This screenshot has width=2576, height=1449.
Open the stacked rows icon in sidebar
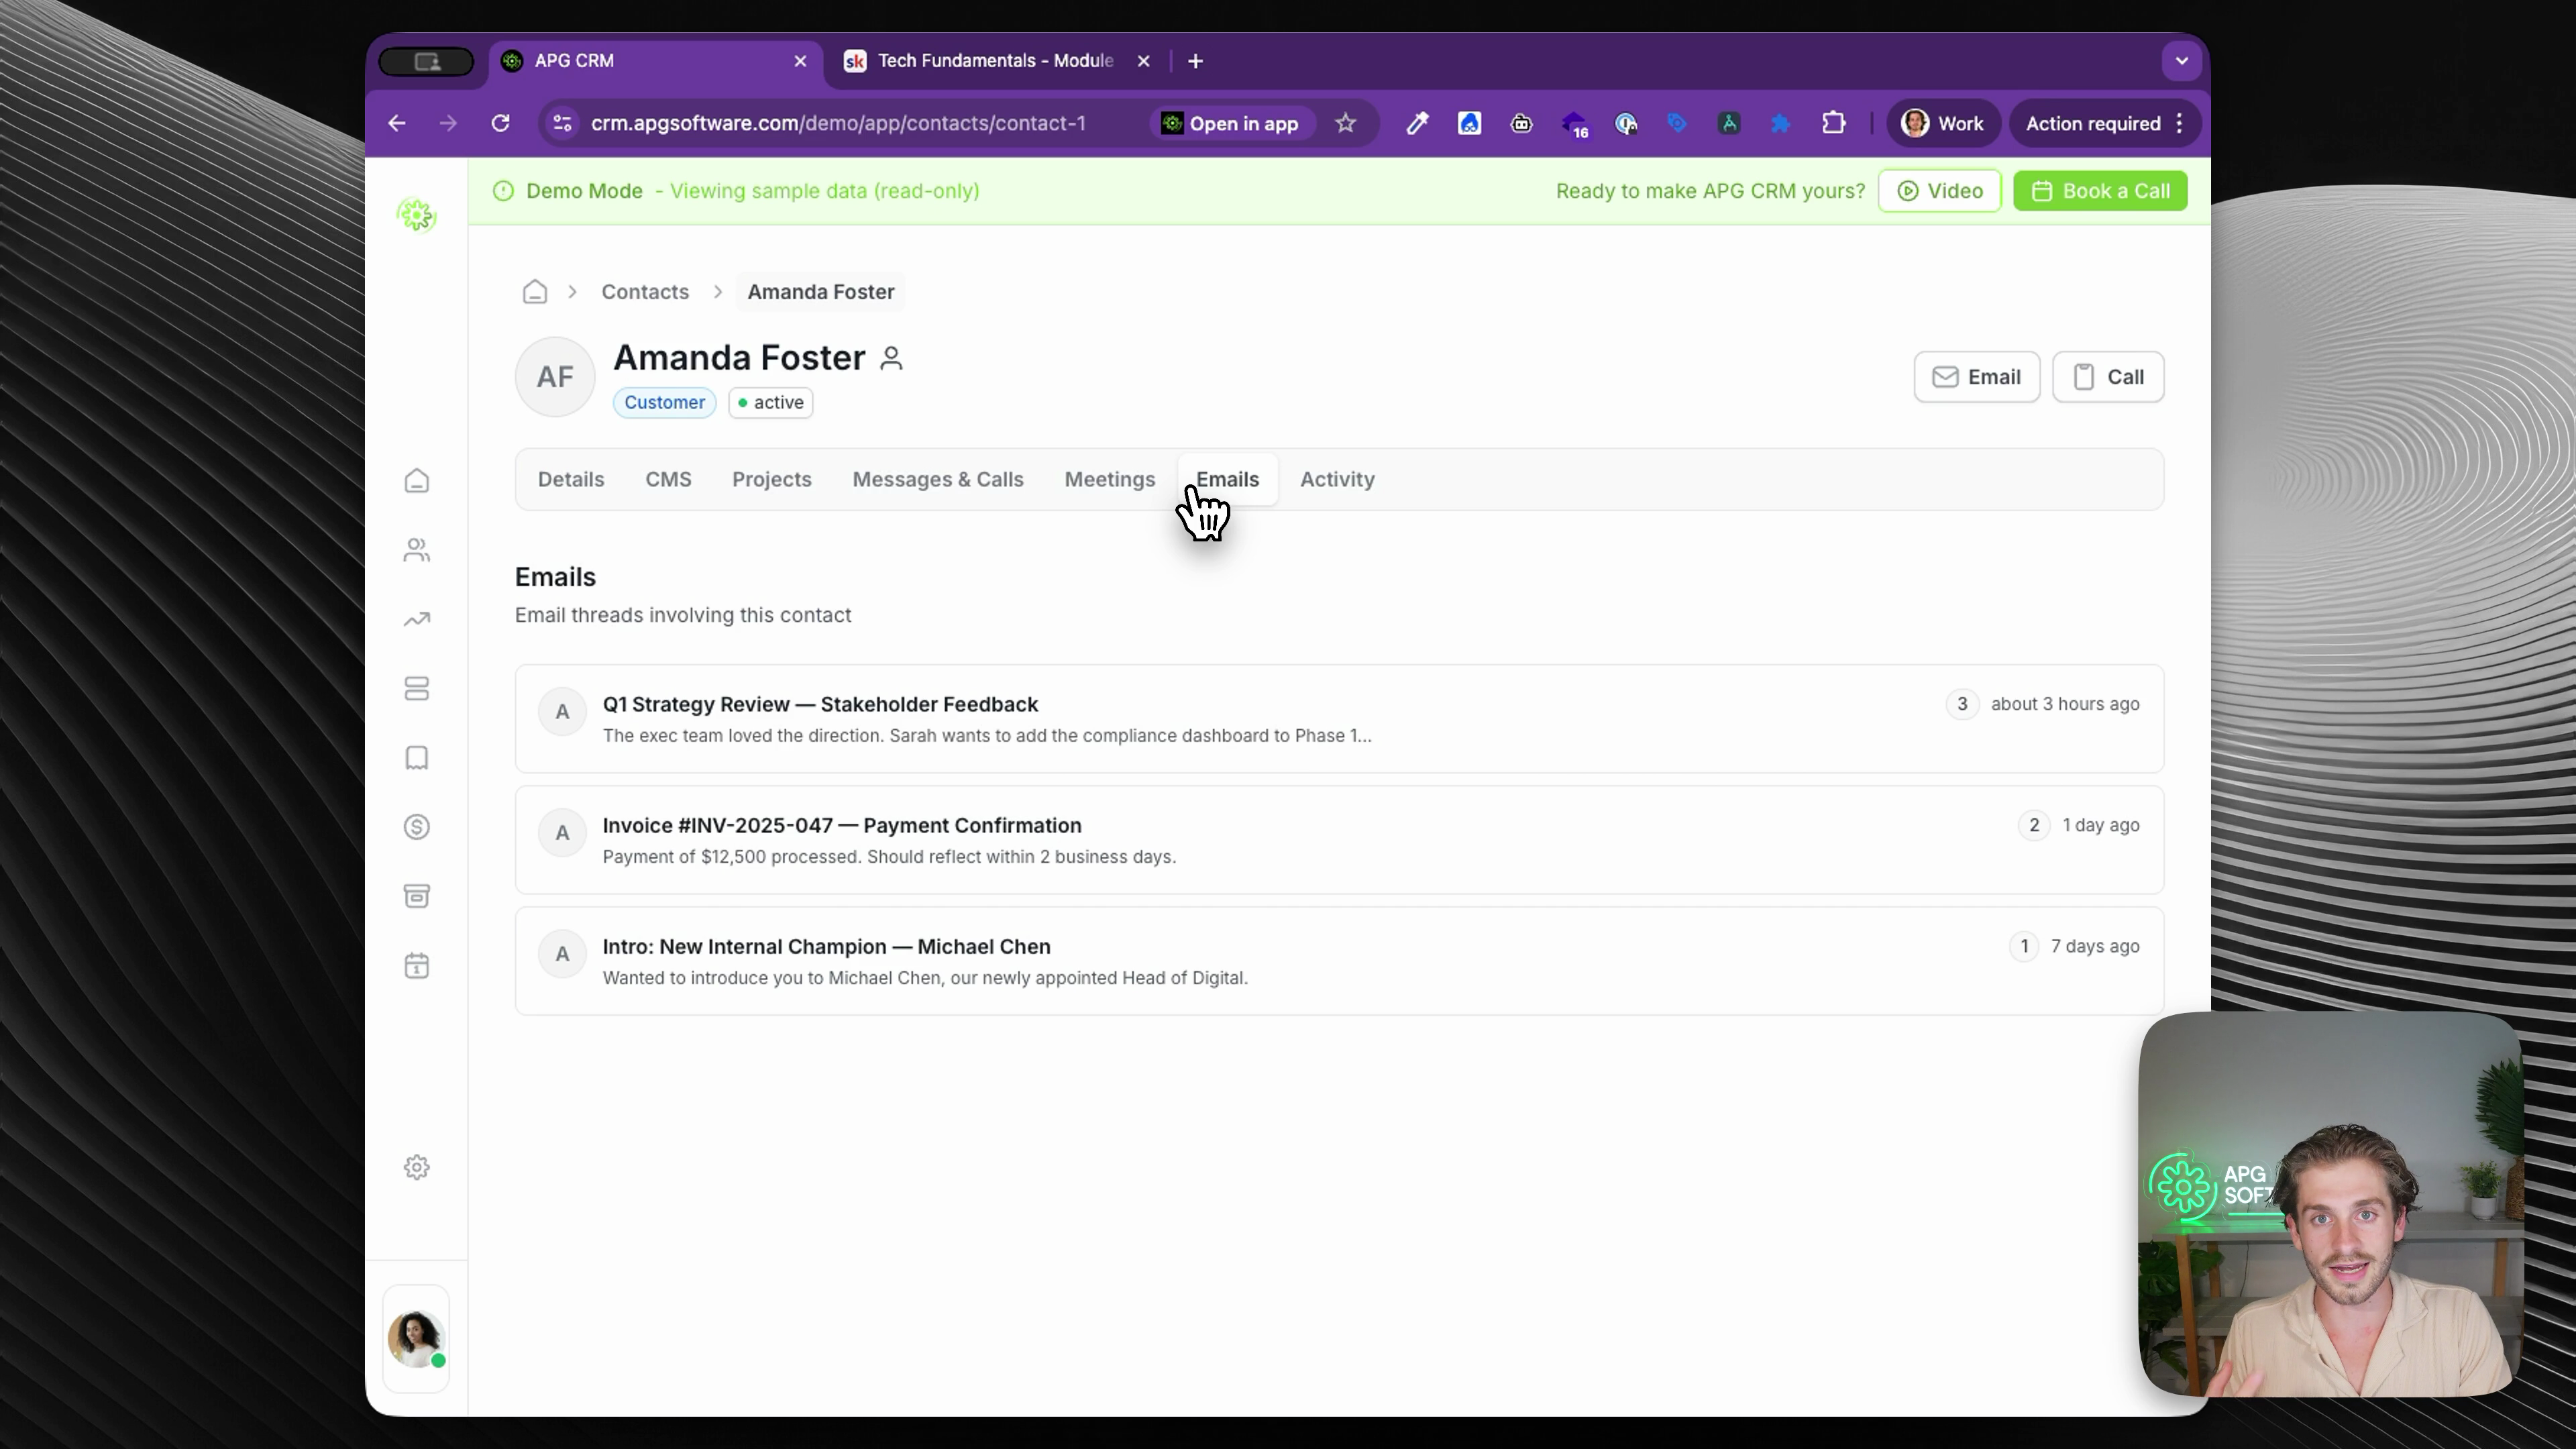click(417, 689)
